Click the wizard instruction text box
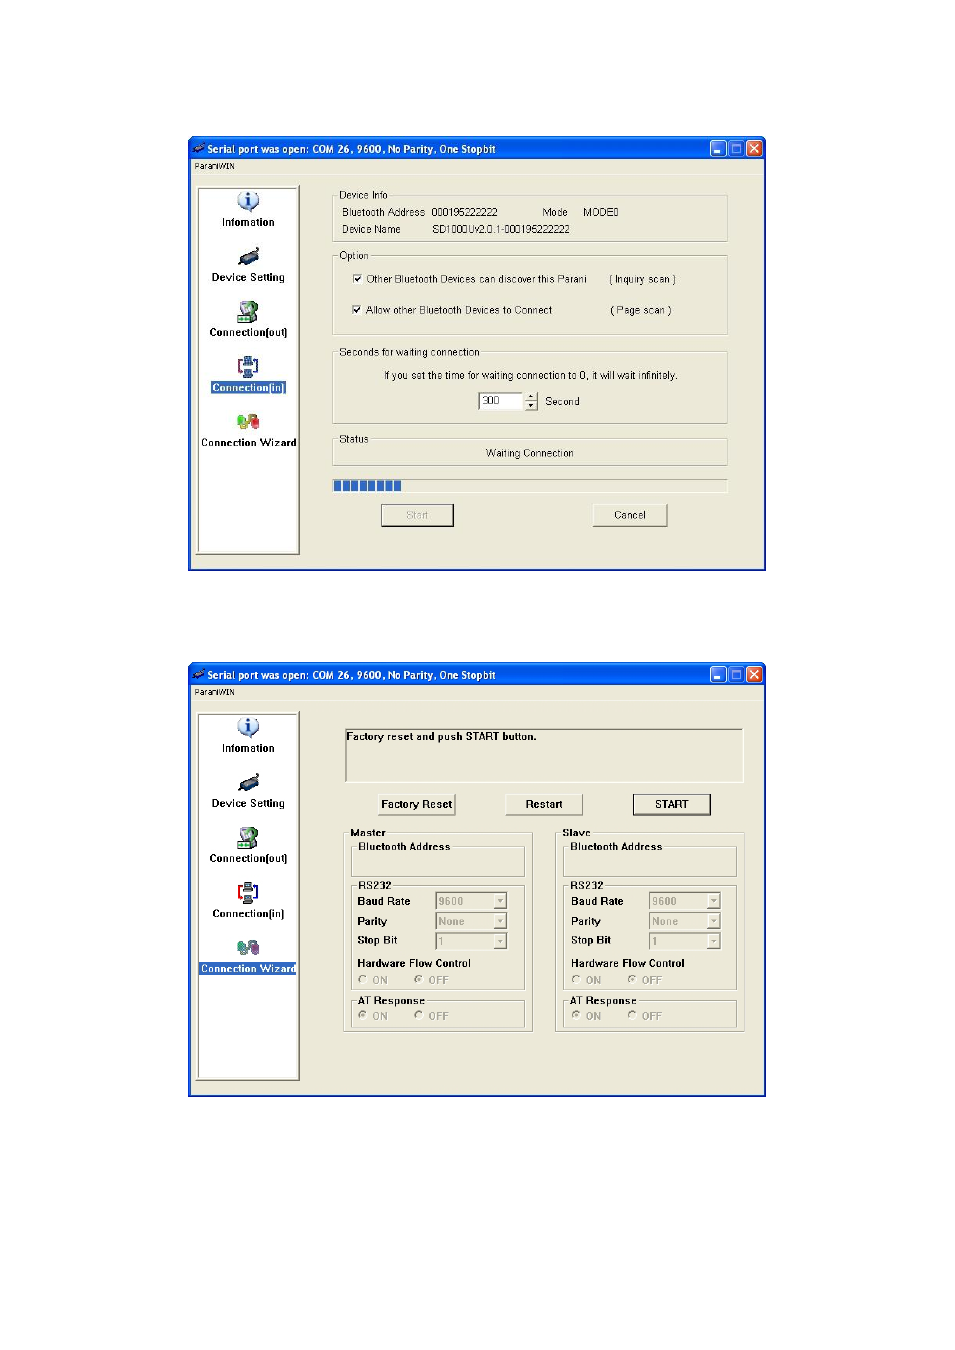Viewport: 955px width, 1350px height. pos(544,755)
